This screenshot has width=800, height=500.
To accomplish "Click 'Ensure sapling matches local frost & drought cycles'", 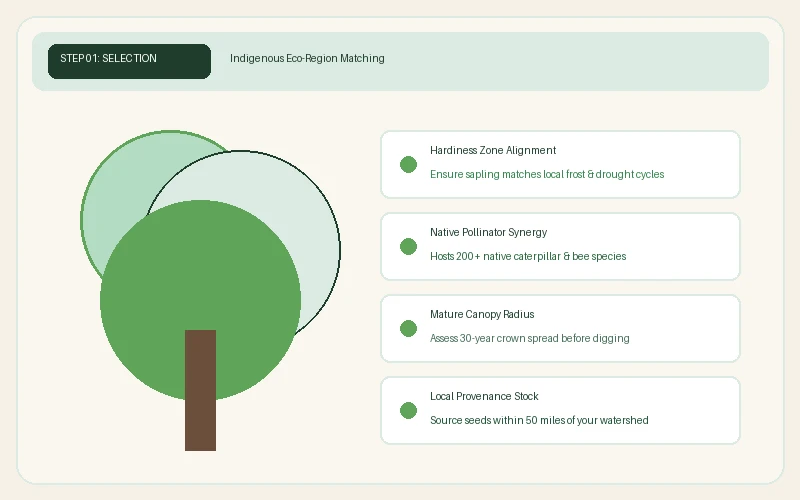I will pyautogui.click(x=547, y=174).
